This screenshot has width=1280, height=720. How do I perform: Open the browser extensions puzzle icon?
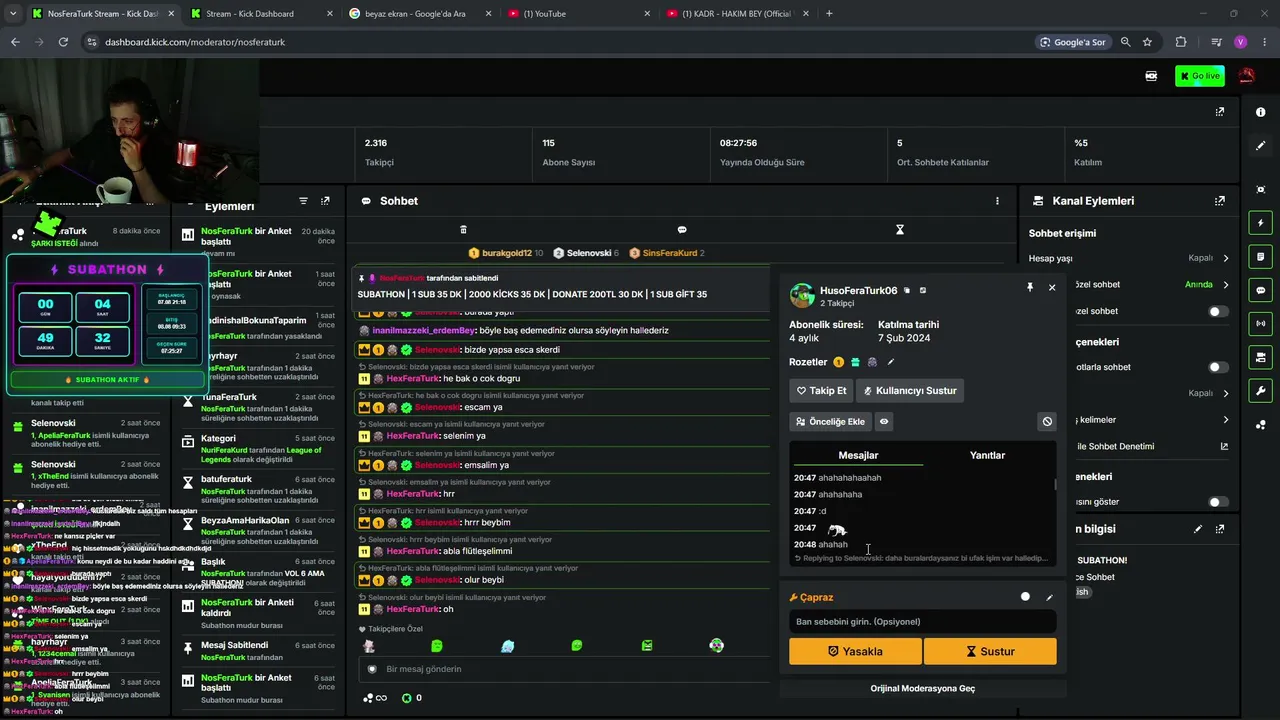(x=1181, y=42)
